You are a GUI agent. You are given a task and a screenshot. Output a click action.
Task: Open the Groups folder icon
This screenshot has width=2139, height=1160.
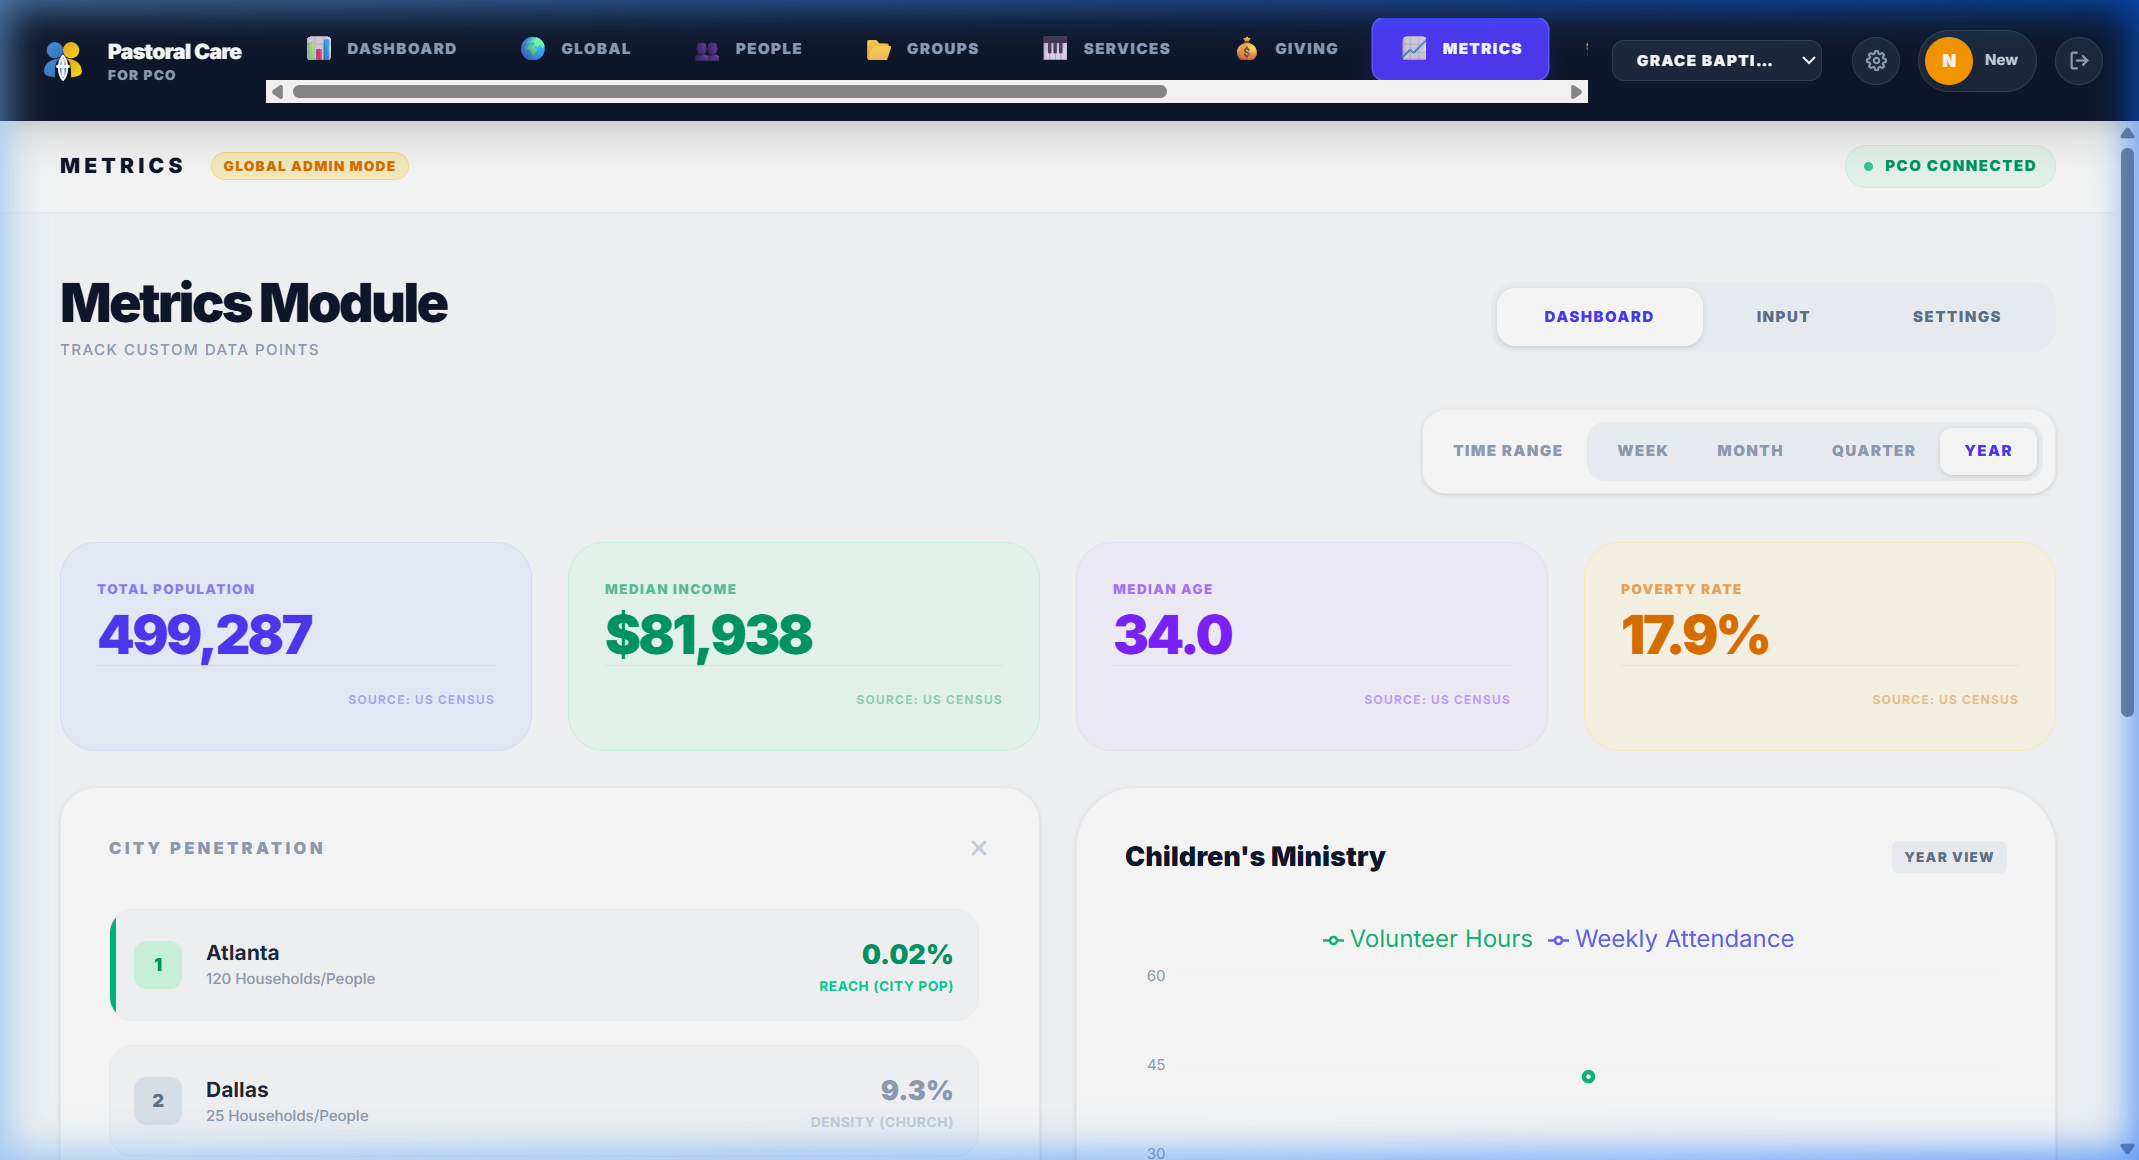(879, 48)
